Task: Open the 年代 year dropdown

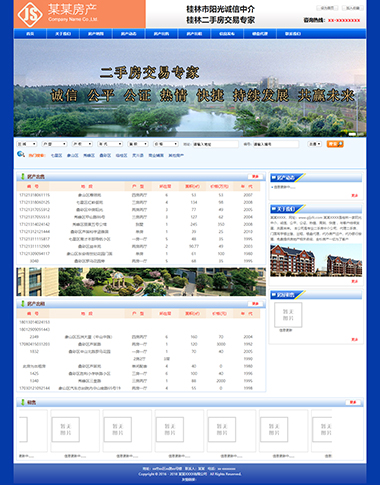Action: click(110, 144)
